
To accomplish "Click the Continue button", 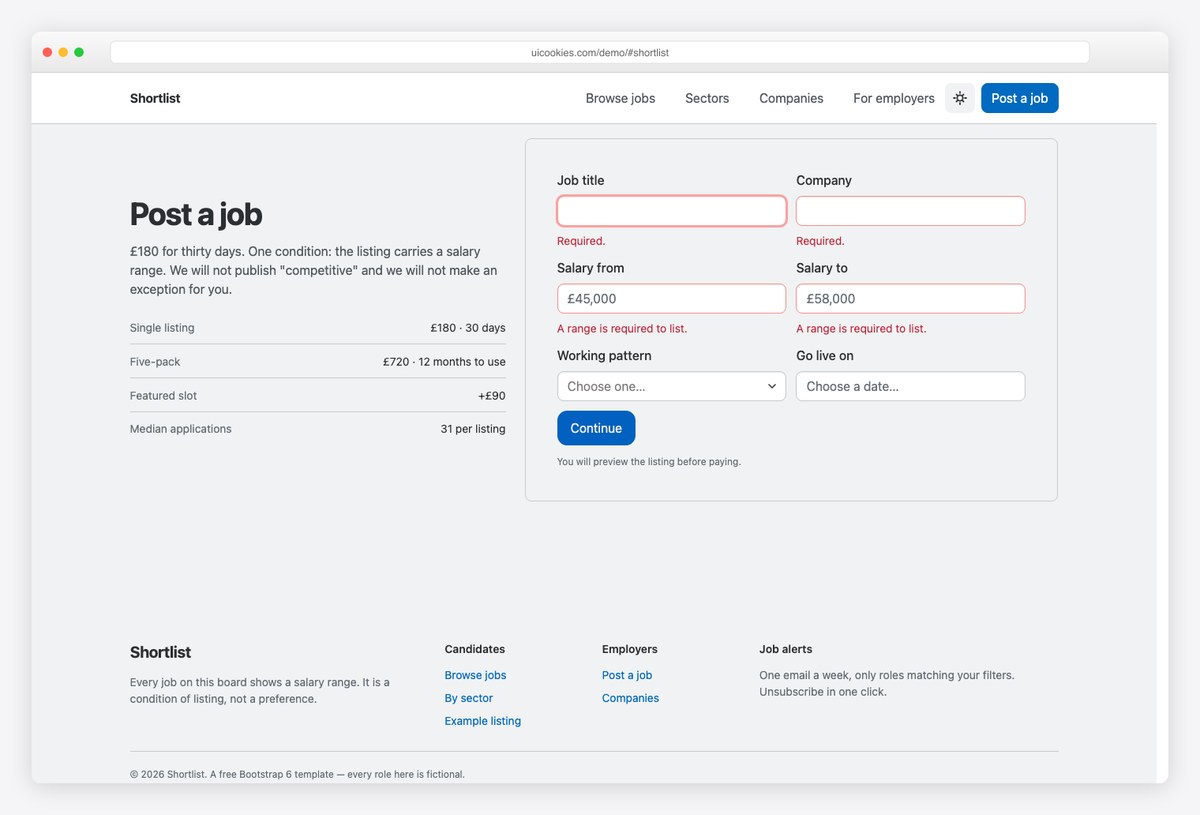I will pyautogui.click(x=596, y=428).
